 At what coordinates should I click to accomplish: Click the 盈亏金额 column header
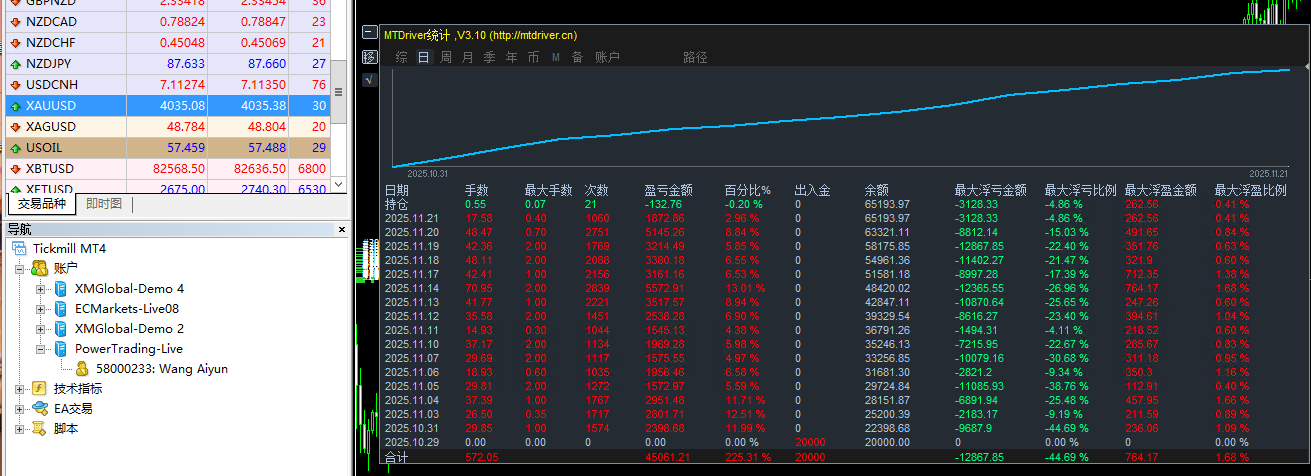[670, 190]
